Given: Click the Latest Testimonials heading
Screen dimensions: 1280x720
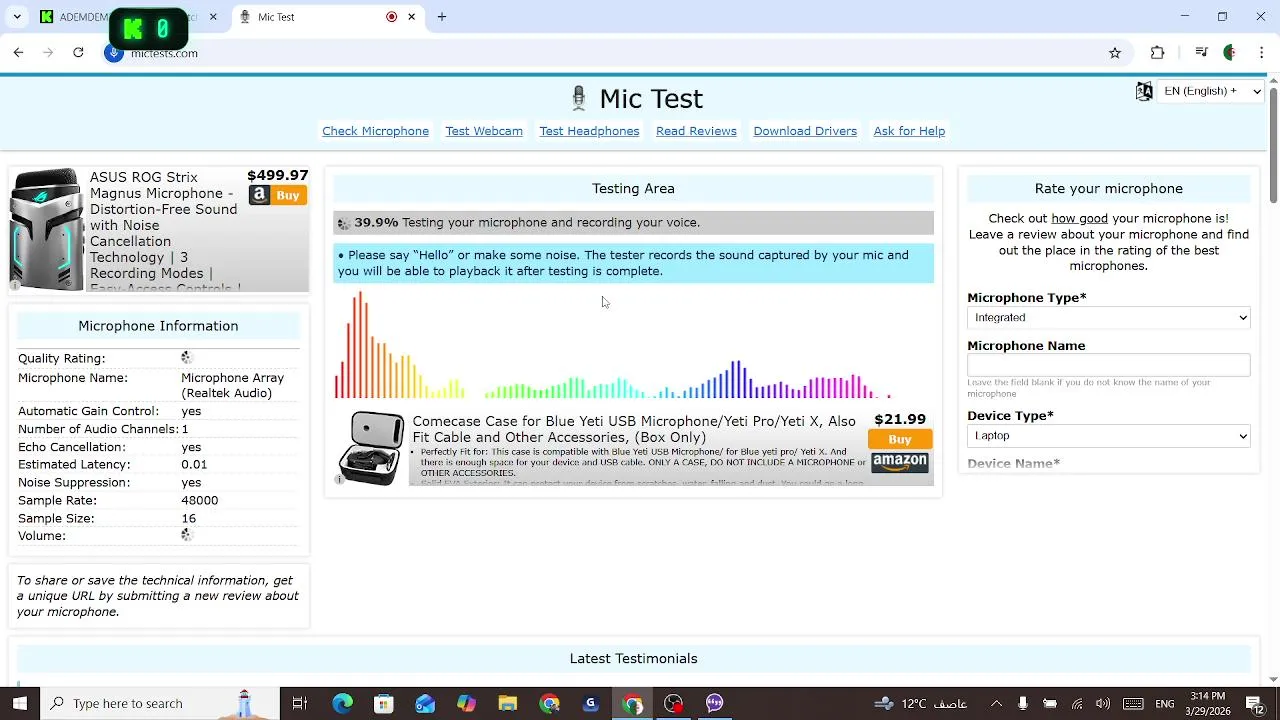Looking at the screenshot, I should point(634,659).
